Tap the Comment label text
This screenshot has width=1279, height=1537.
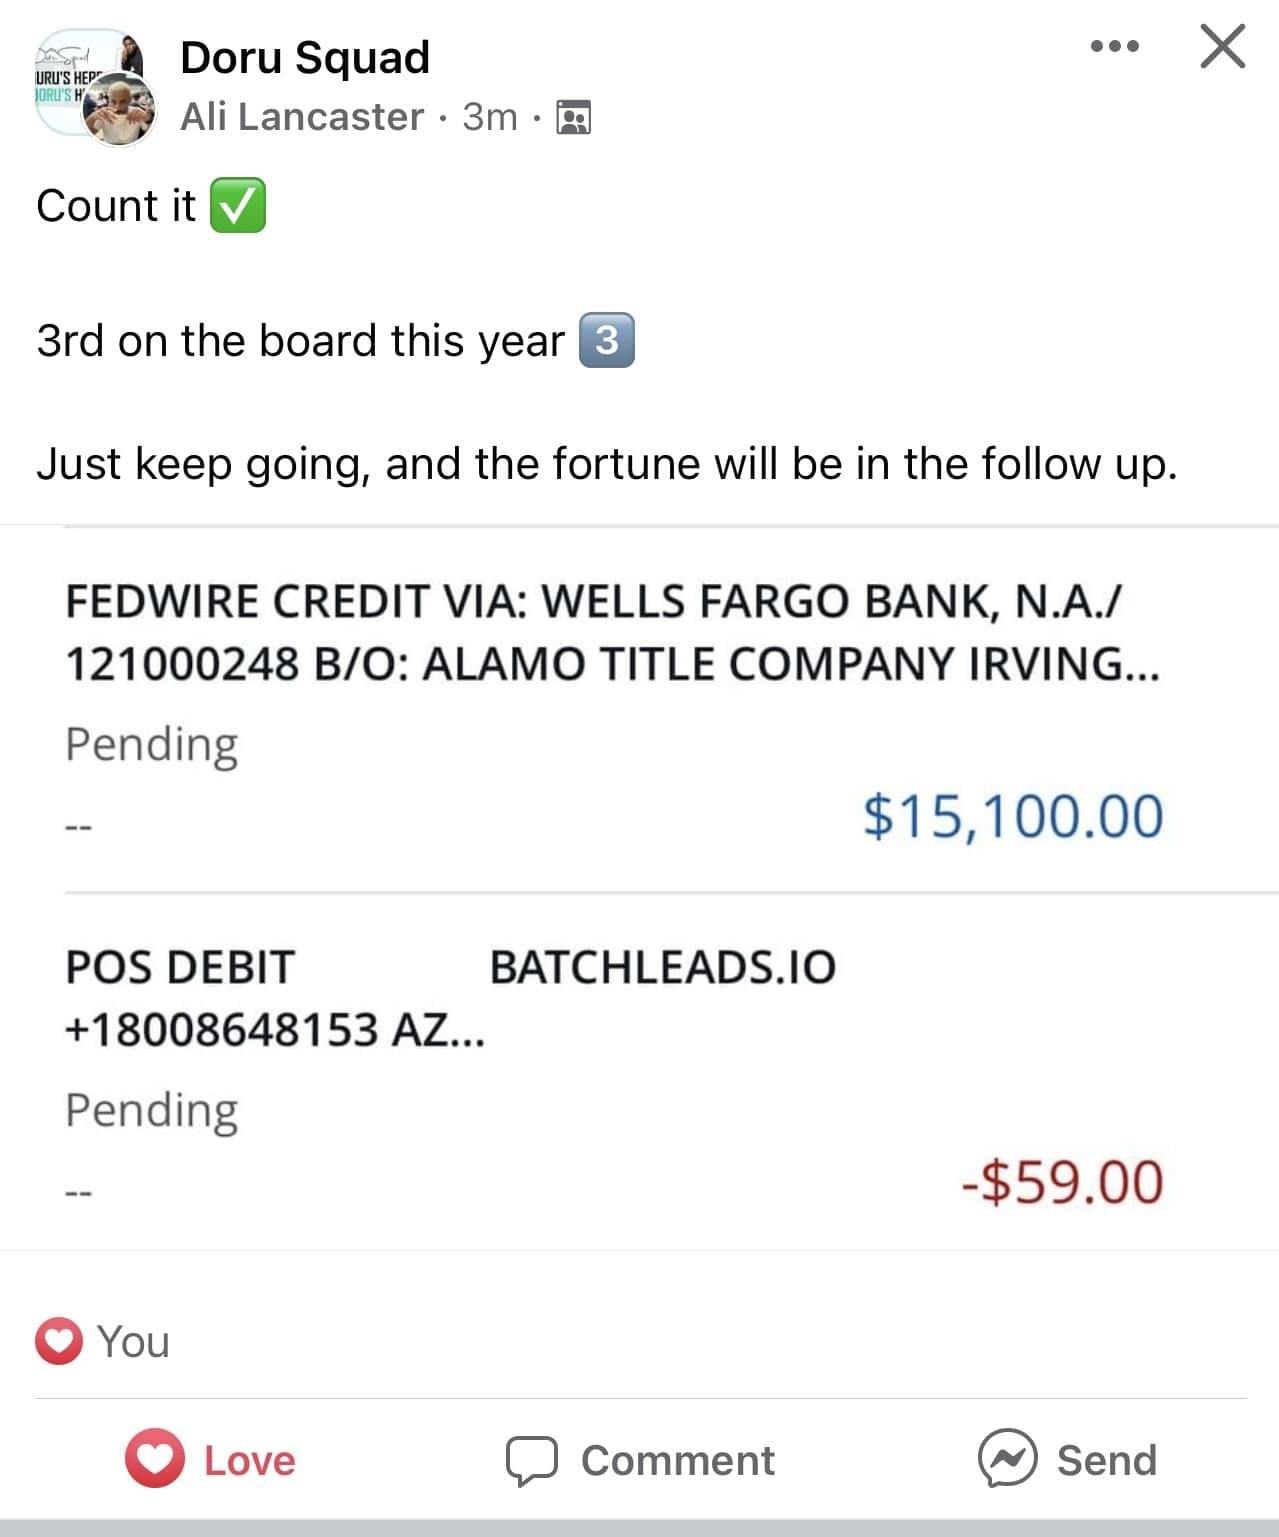pos(678,1461)
